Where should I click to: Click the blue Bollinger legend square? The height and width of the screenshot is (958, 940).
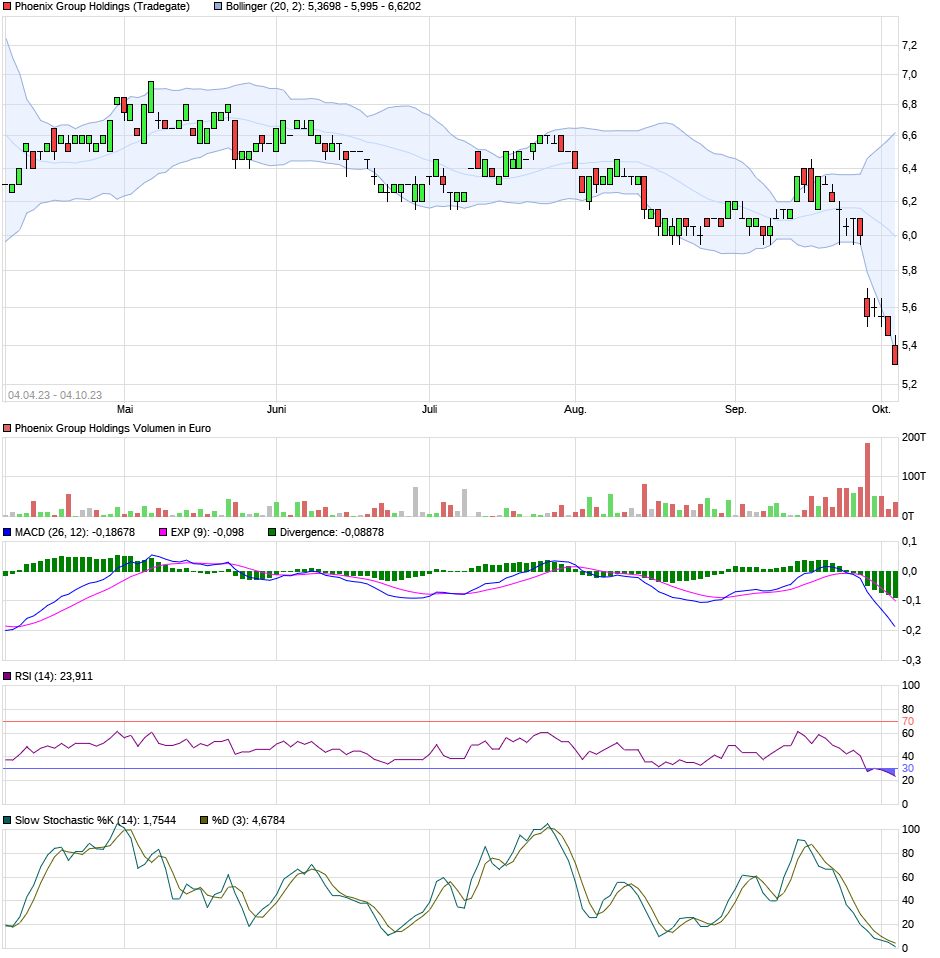(x=218, y=6)
